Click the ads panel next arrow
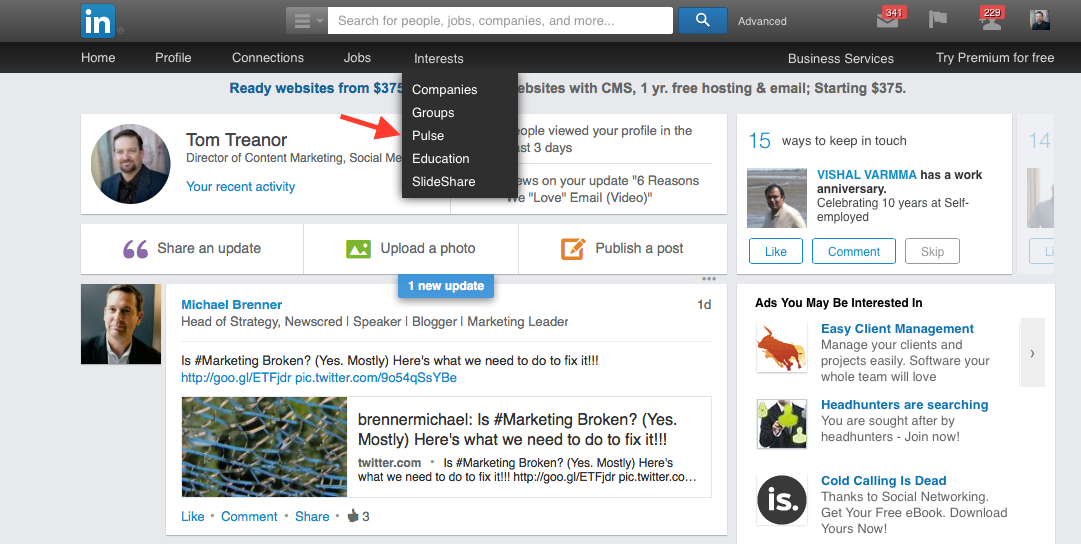 tap(1032, 353)
